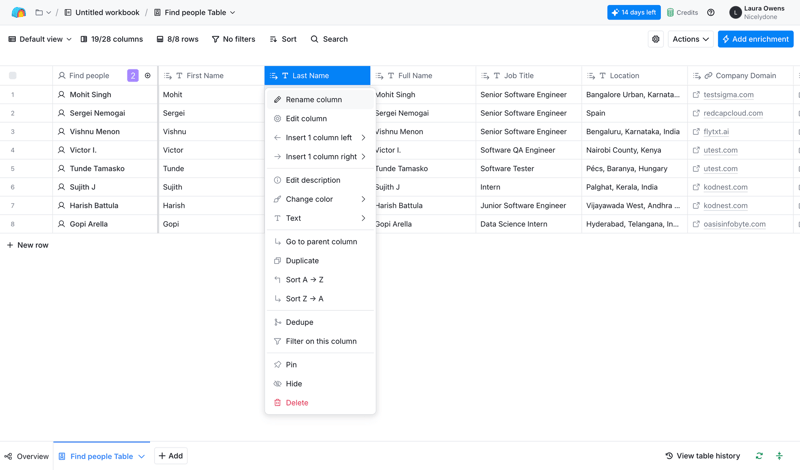Expand the Default view dropdown
The height and width of the screenshot is (470, 800).
pos(40,39)
